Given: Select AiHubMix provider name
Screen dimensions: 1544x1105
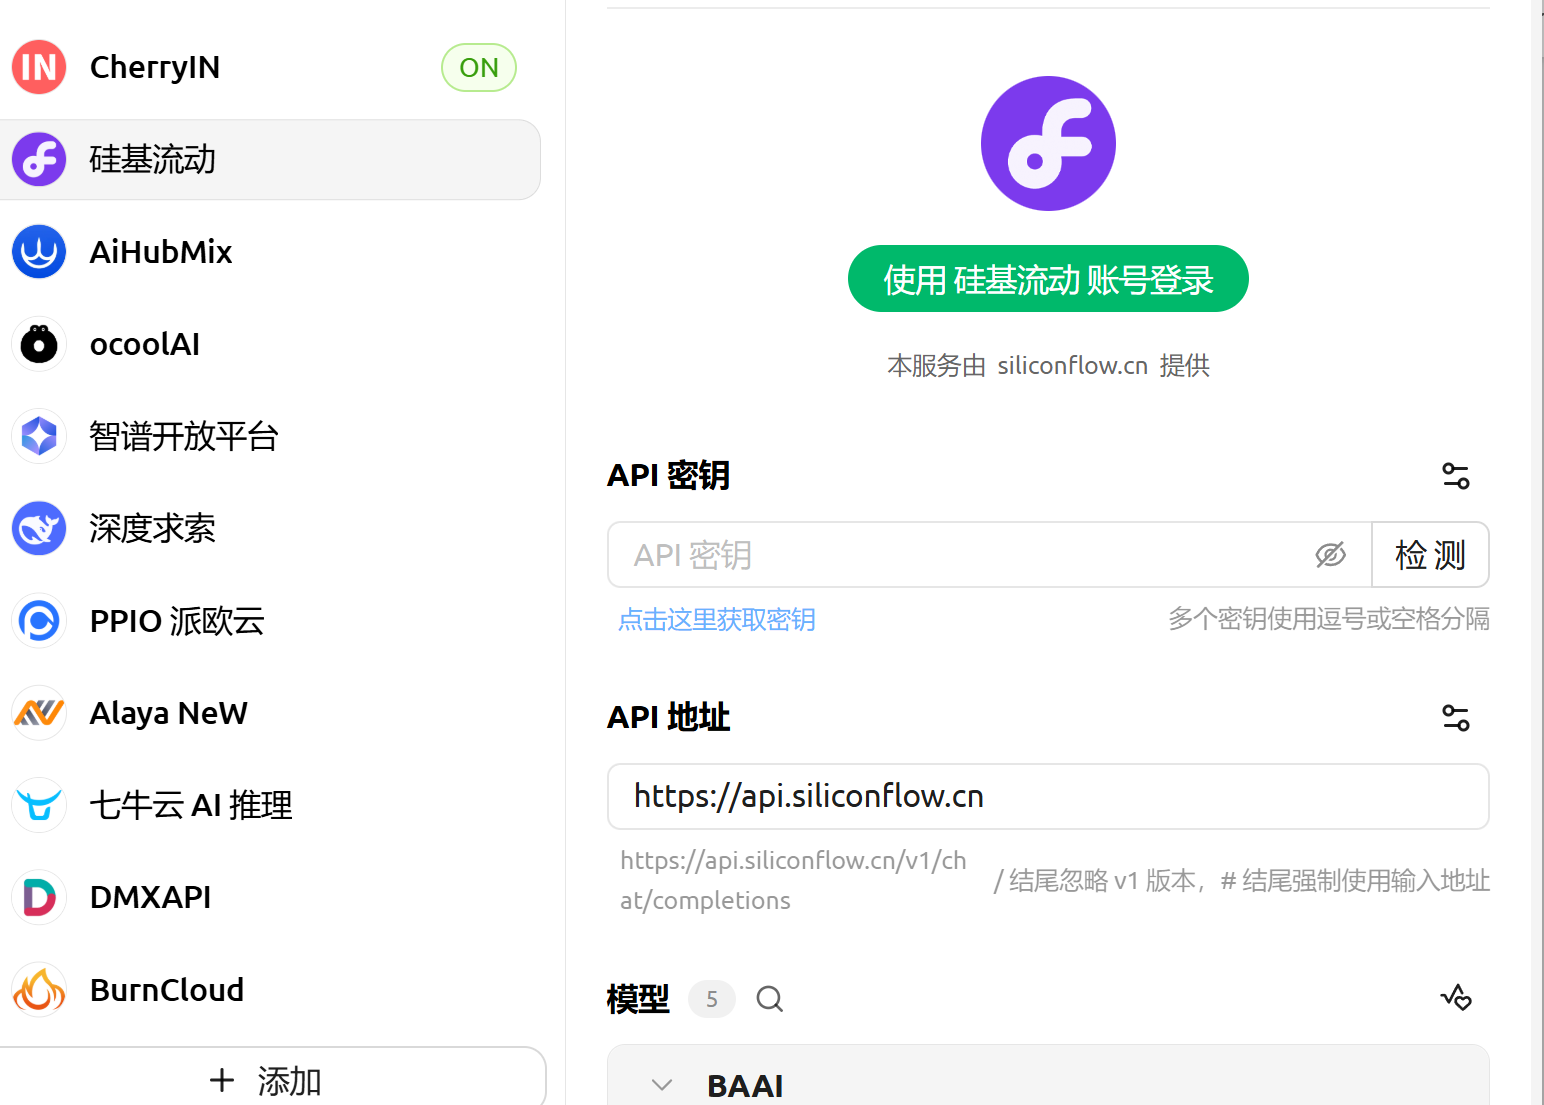Looking at the screenshot, I should click(x=161, y=252).
